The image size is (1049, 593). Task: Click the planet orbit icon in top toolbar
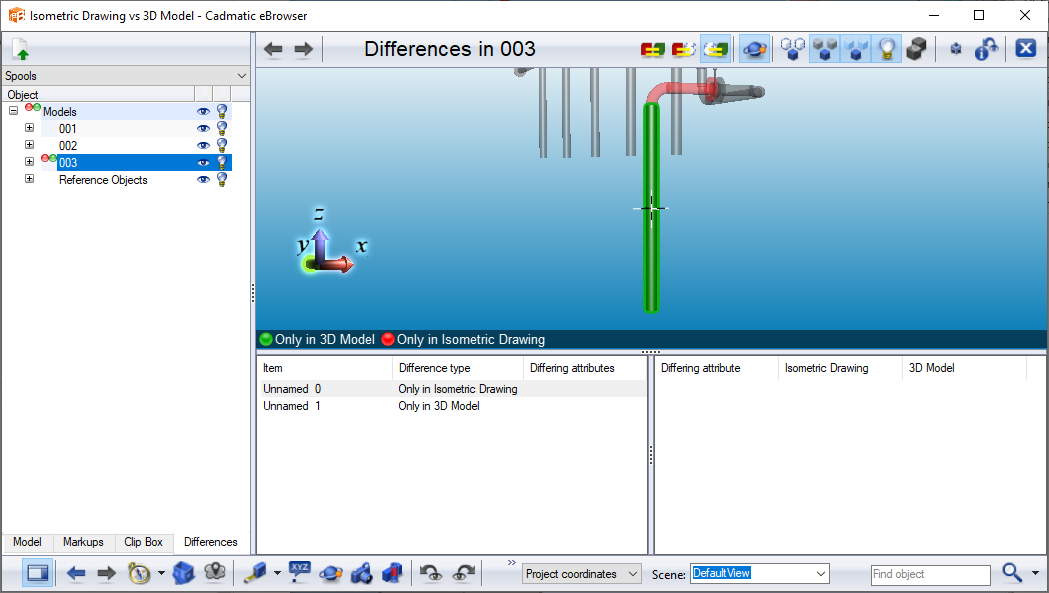(x=755, y=49)
